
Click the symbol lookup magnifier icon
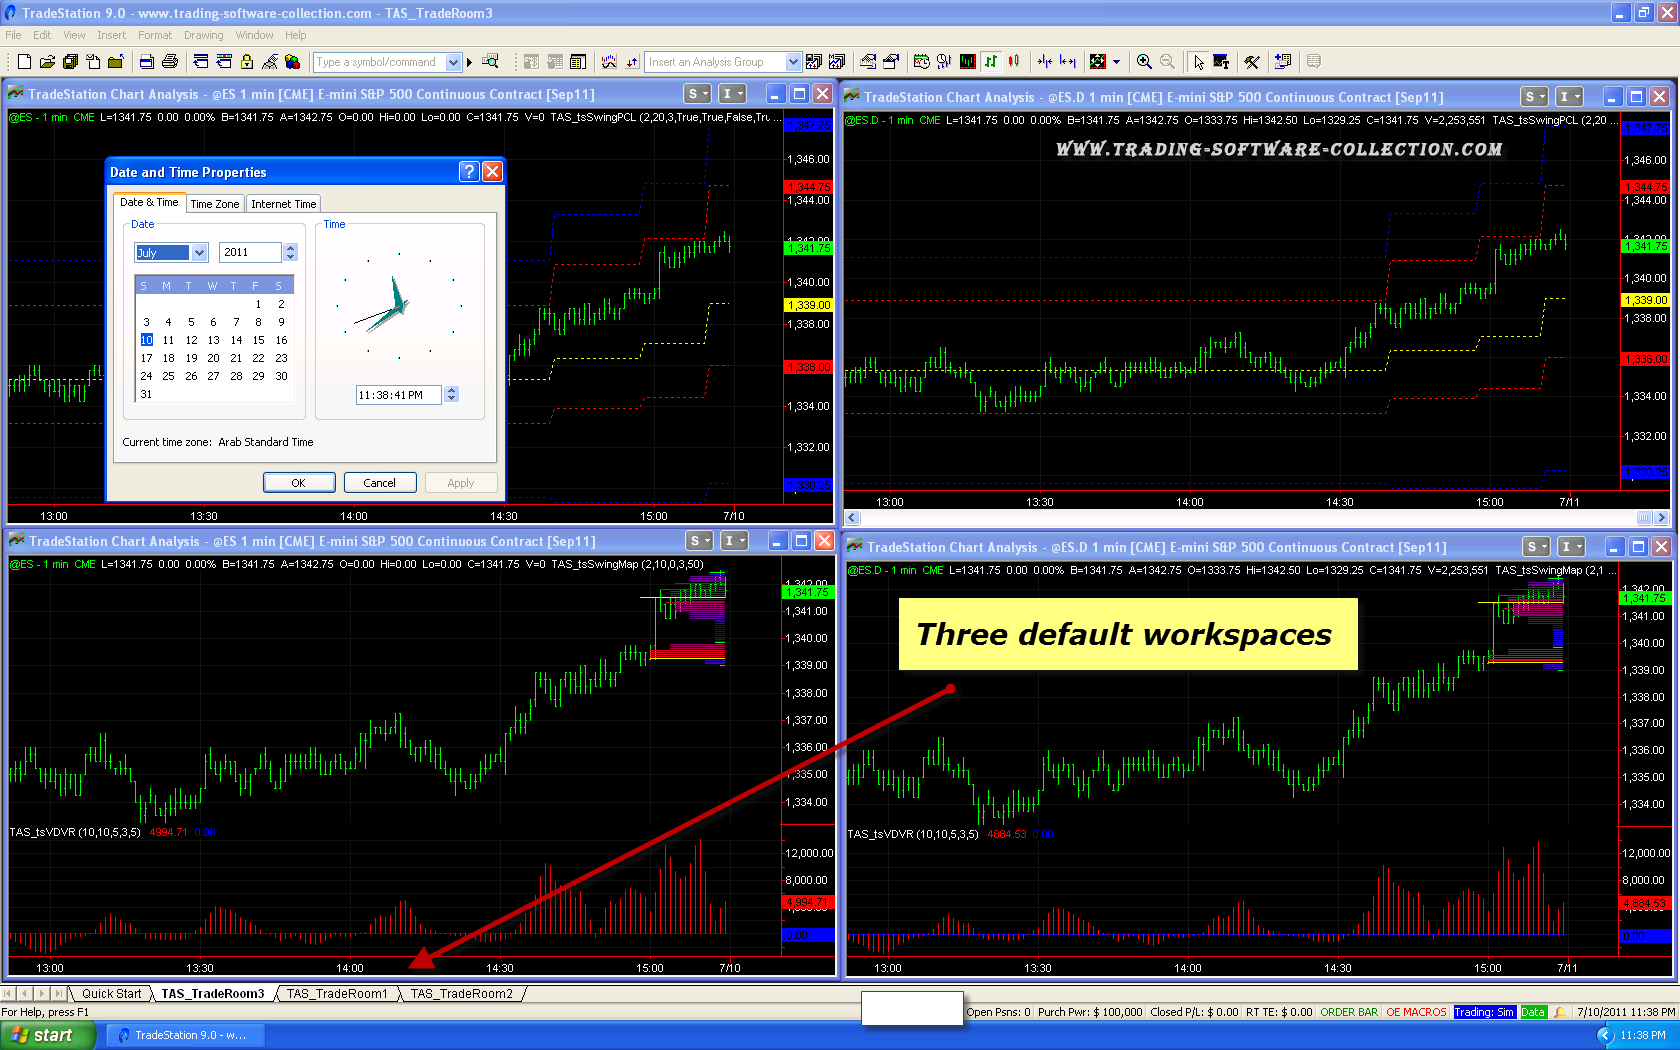point(490,62)
